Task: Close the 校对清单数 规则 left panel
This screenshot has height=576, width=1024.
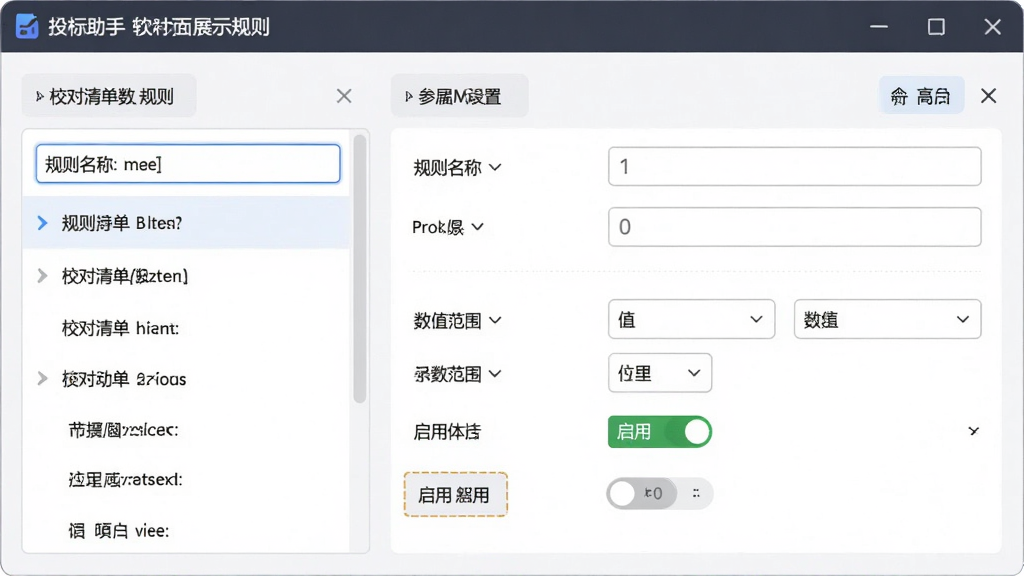Action: (344, 97)
